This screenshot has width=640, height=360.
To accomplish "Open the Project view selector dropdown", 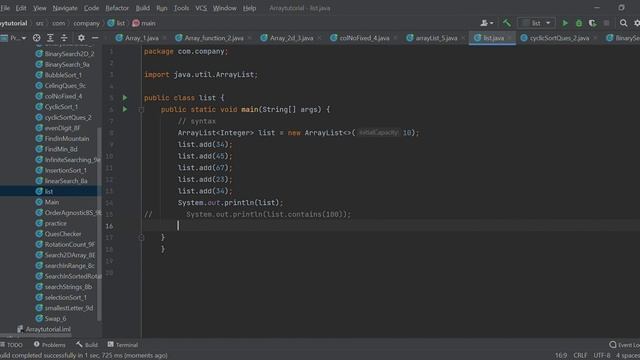I will pyautogui.click(x=13, y=38).
